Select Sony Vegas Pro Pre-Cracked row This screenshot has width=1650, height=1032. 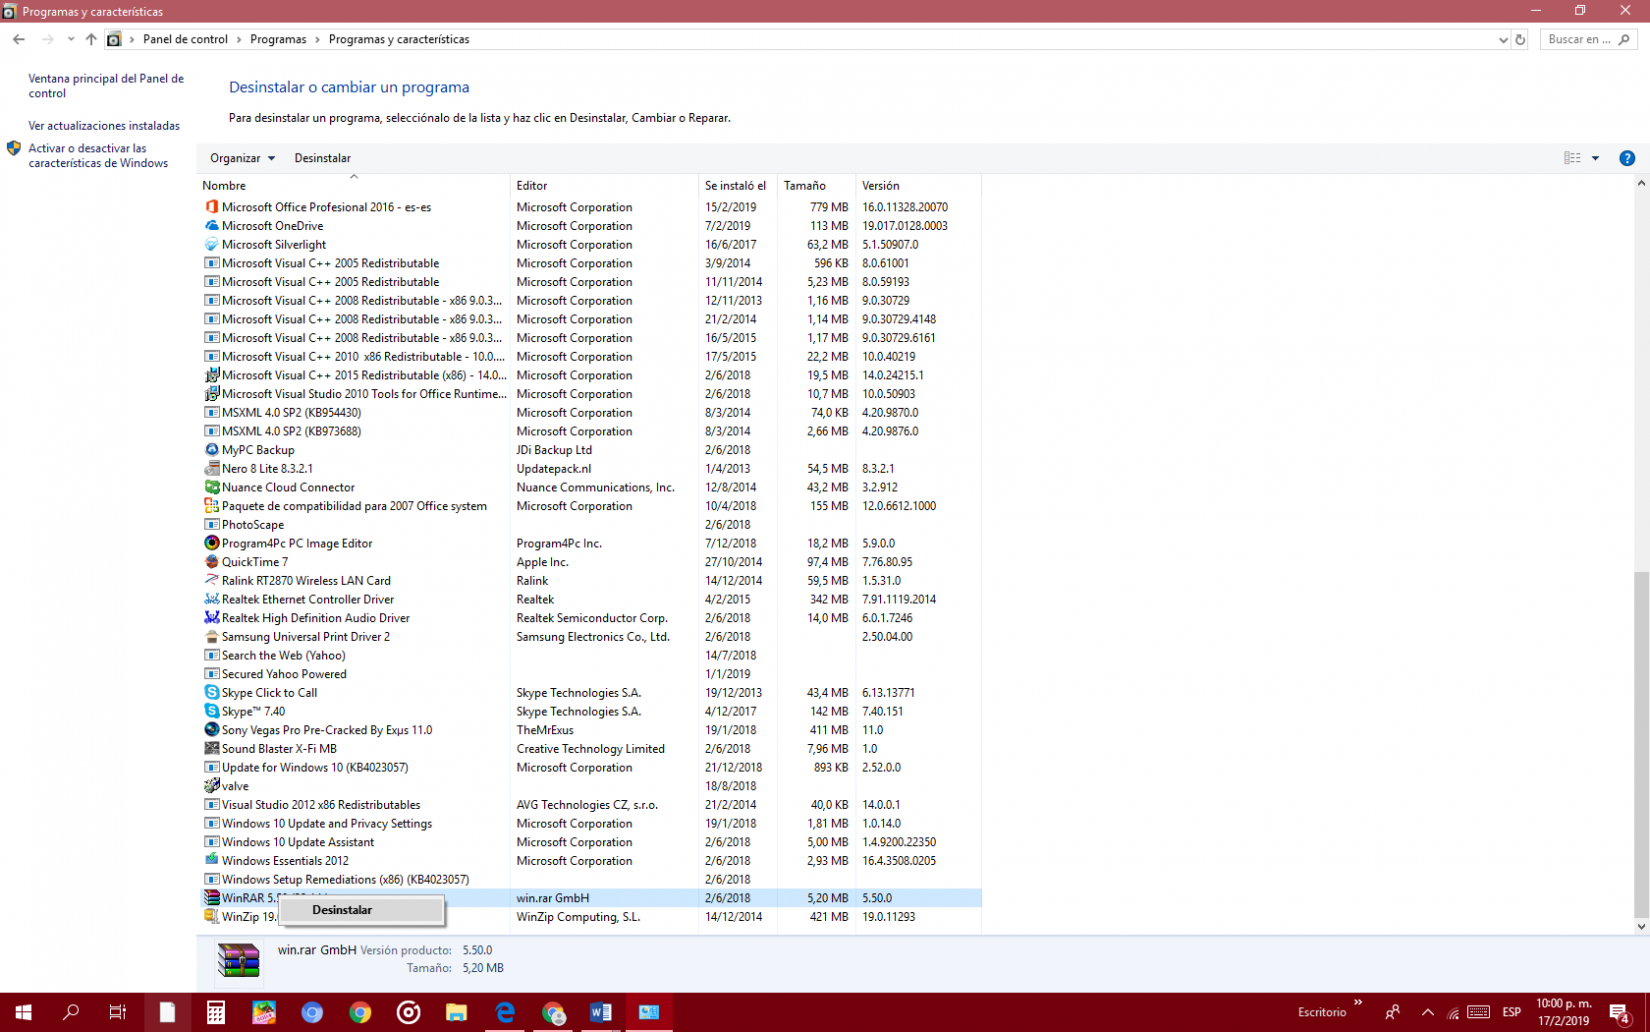590,730
